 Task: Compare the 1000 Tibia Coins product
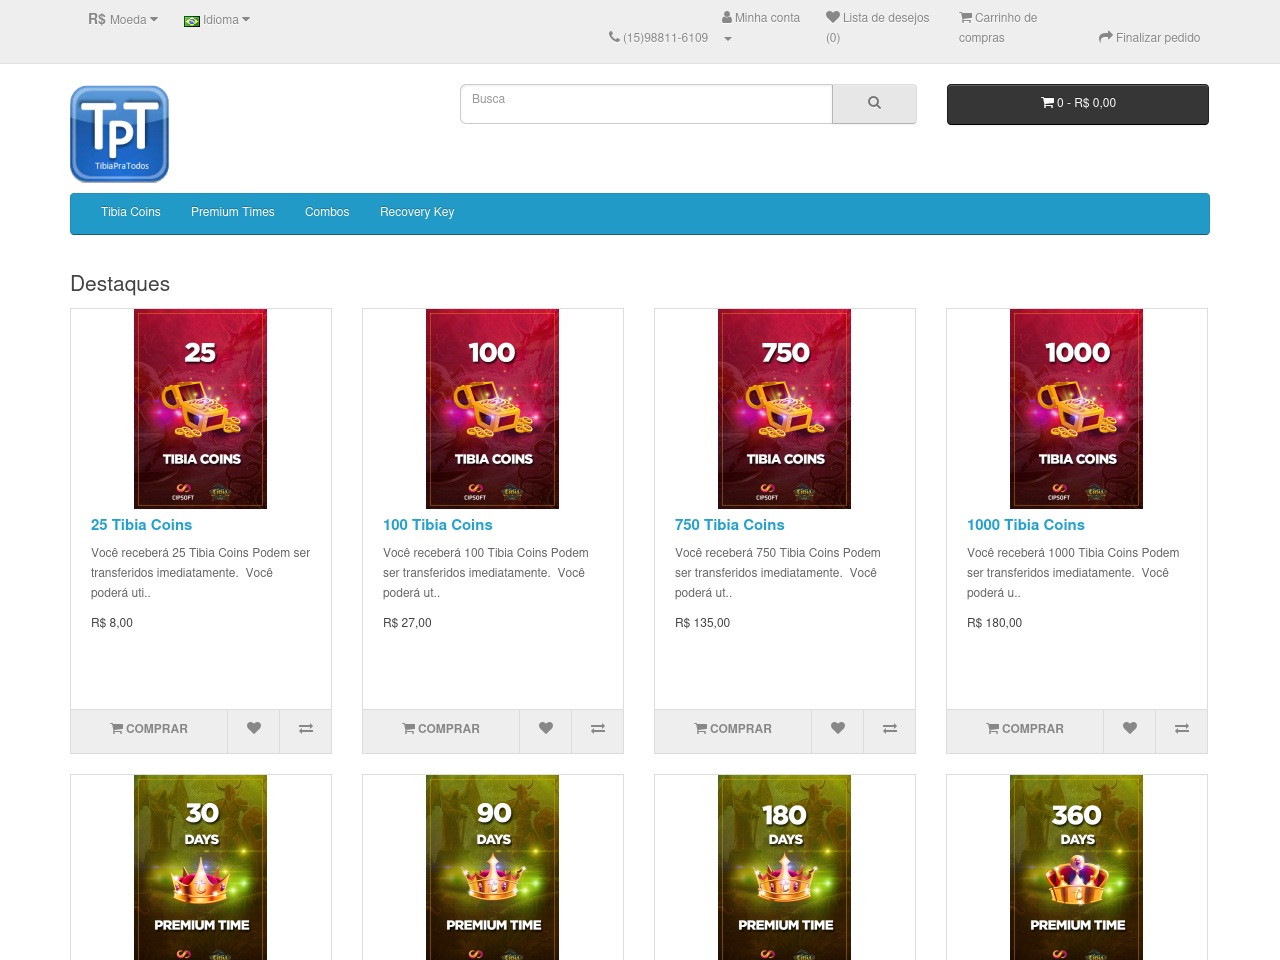click(x=1182, y=729)
